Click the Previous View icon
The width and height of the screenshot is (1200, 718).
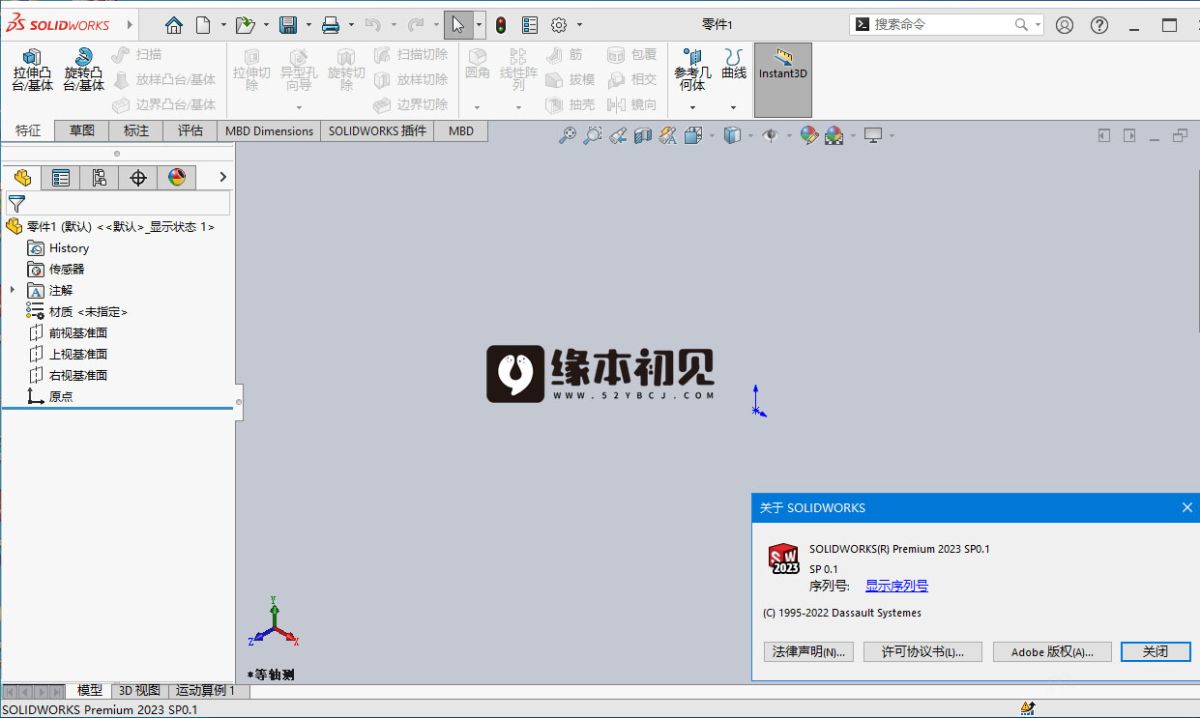[618, 135]
